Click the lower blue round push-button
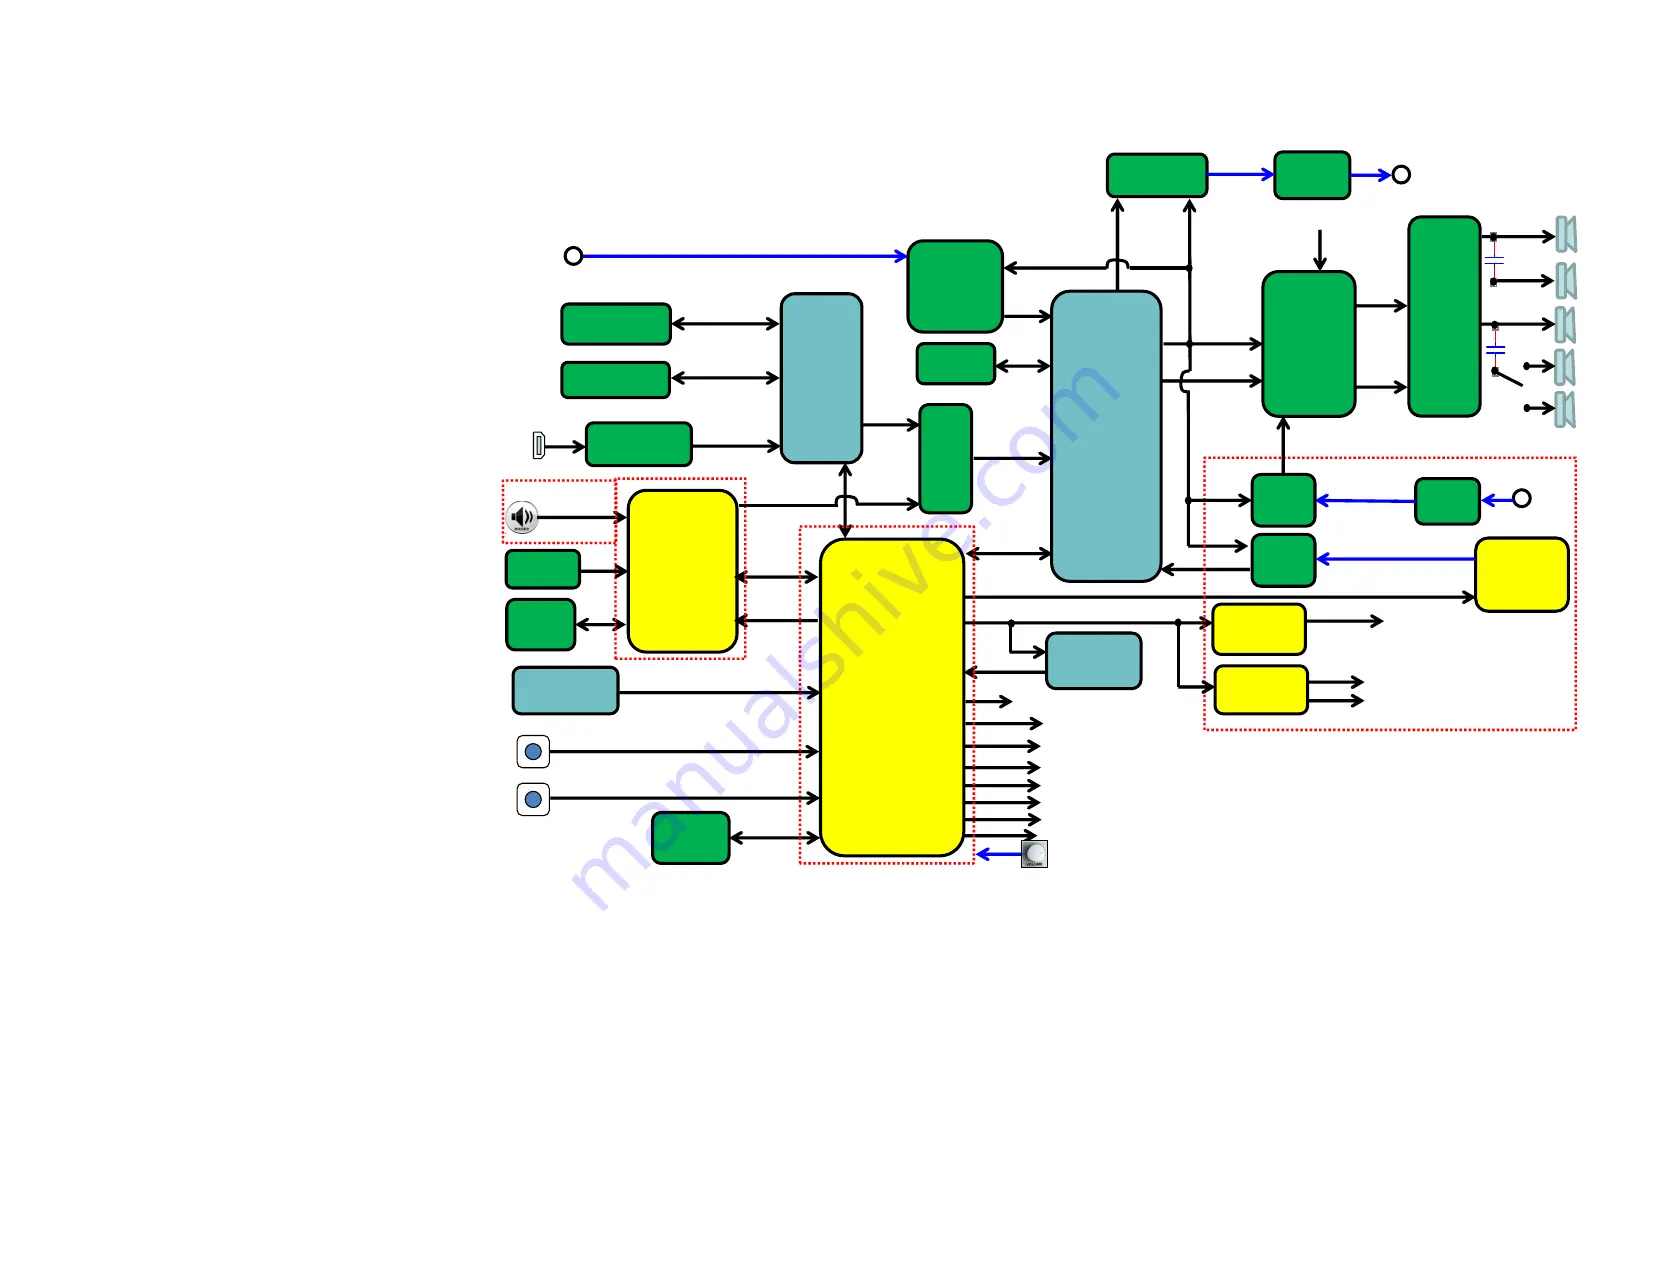Viewport: 1680px width, 1263px height. click(533, 799)
